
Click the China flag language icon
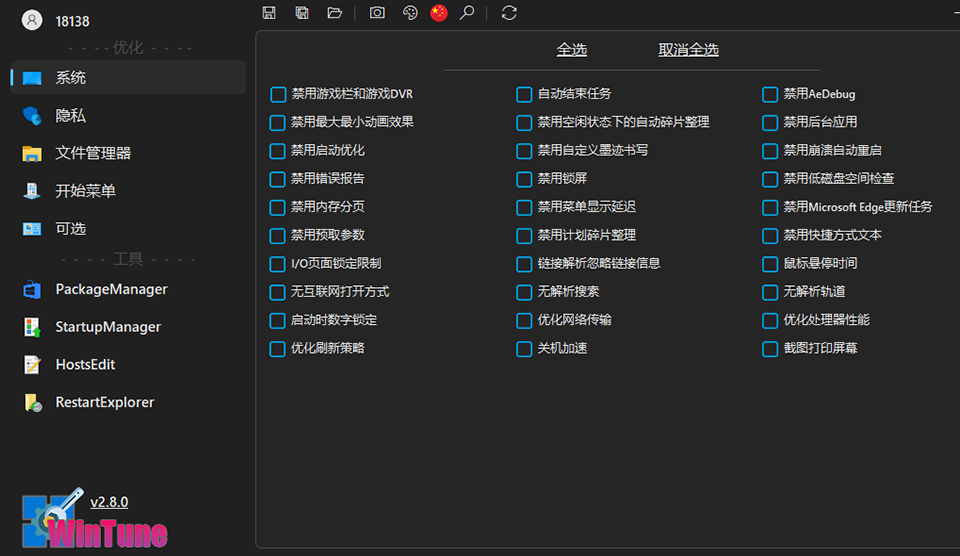coord(439,12)
